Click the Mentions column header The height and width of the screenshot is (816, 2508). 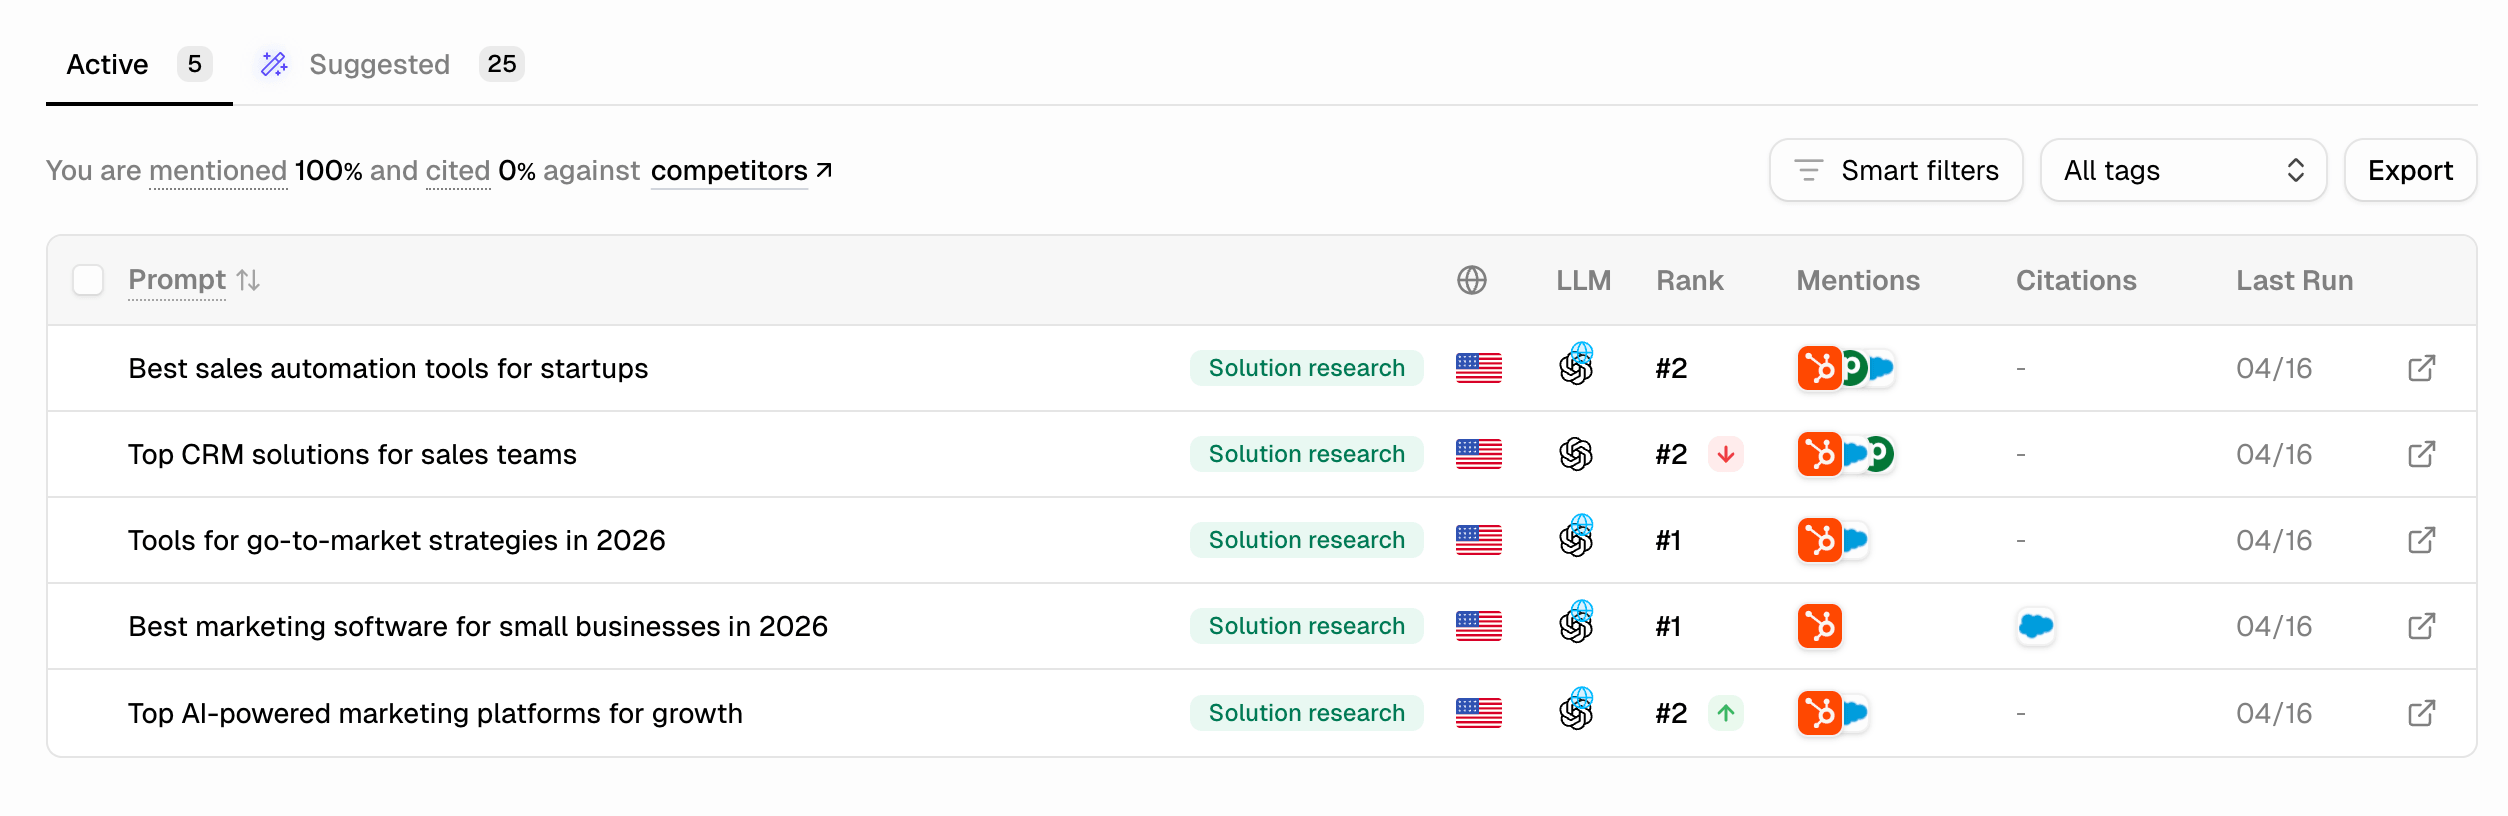click(1858, 280)
